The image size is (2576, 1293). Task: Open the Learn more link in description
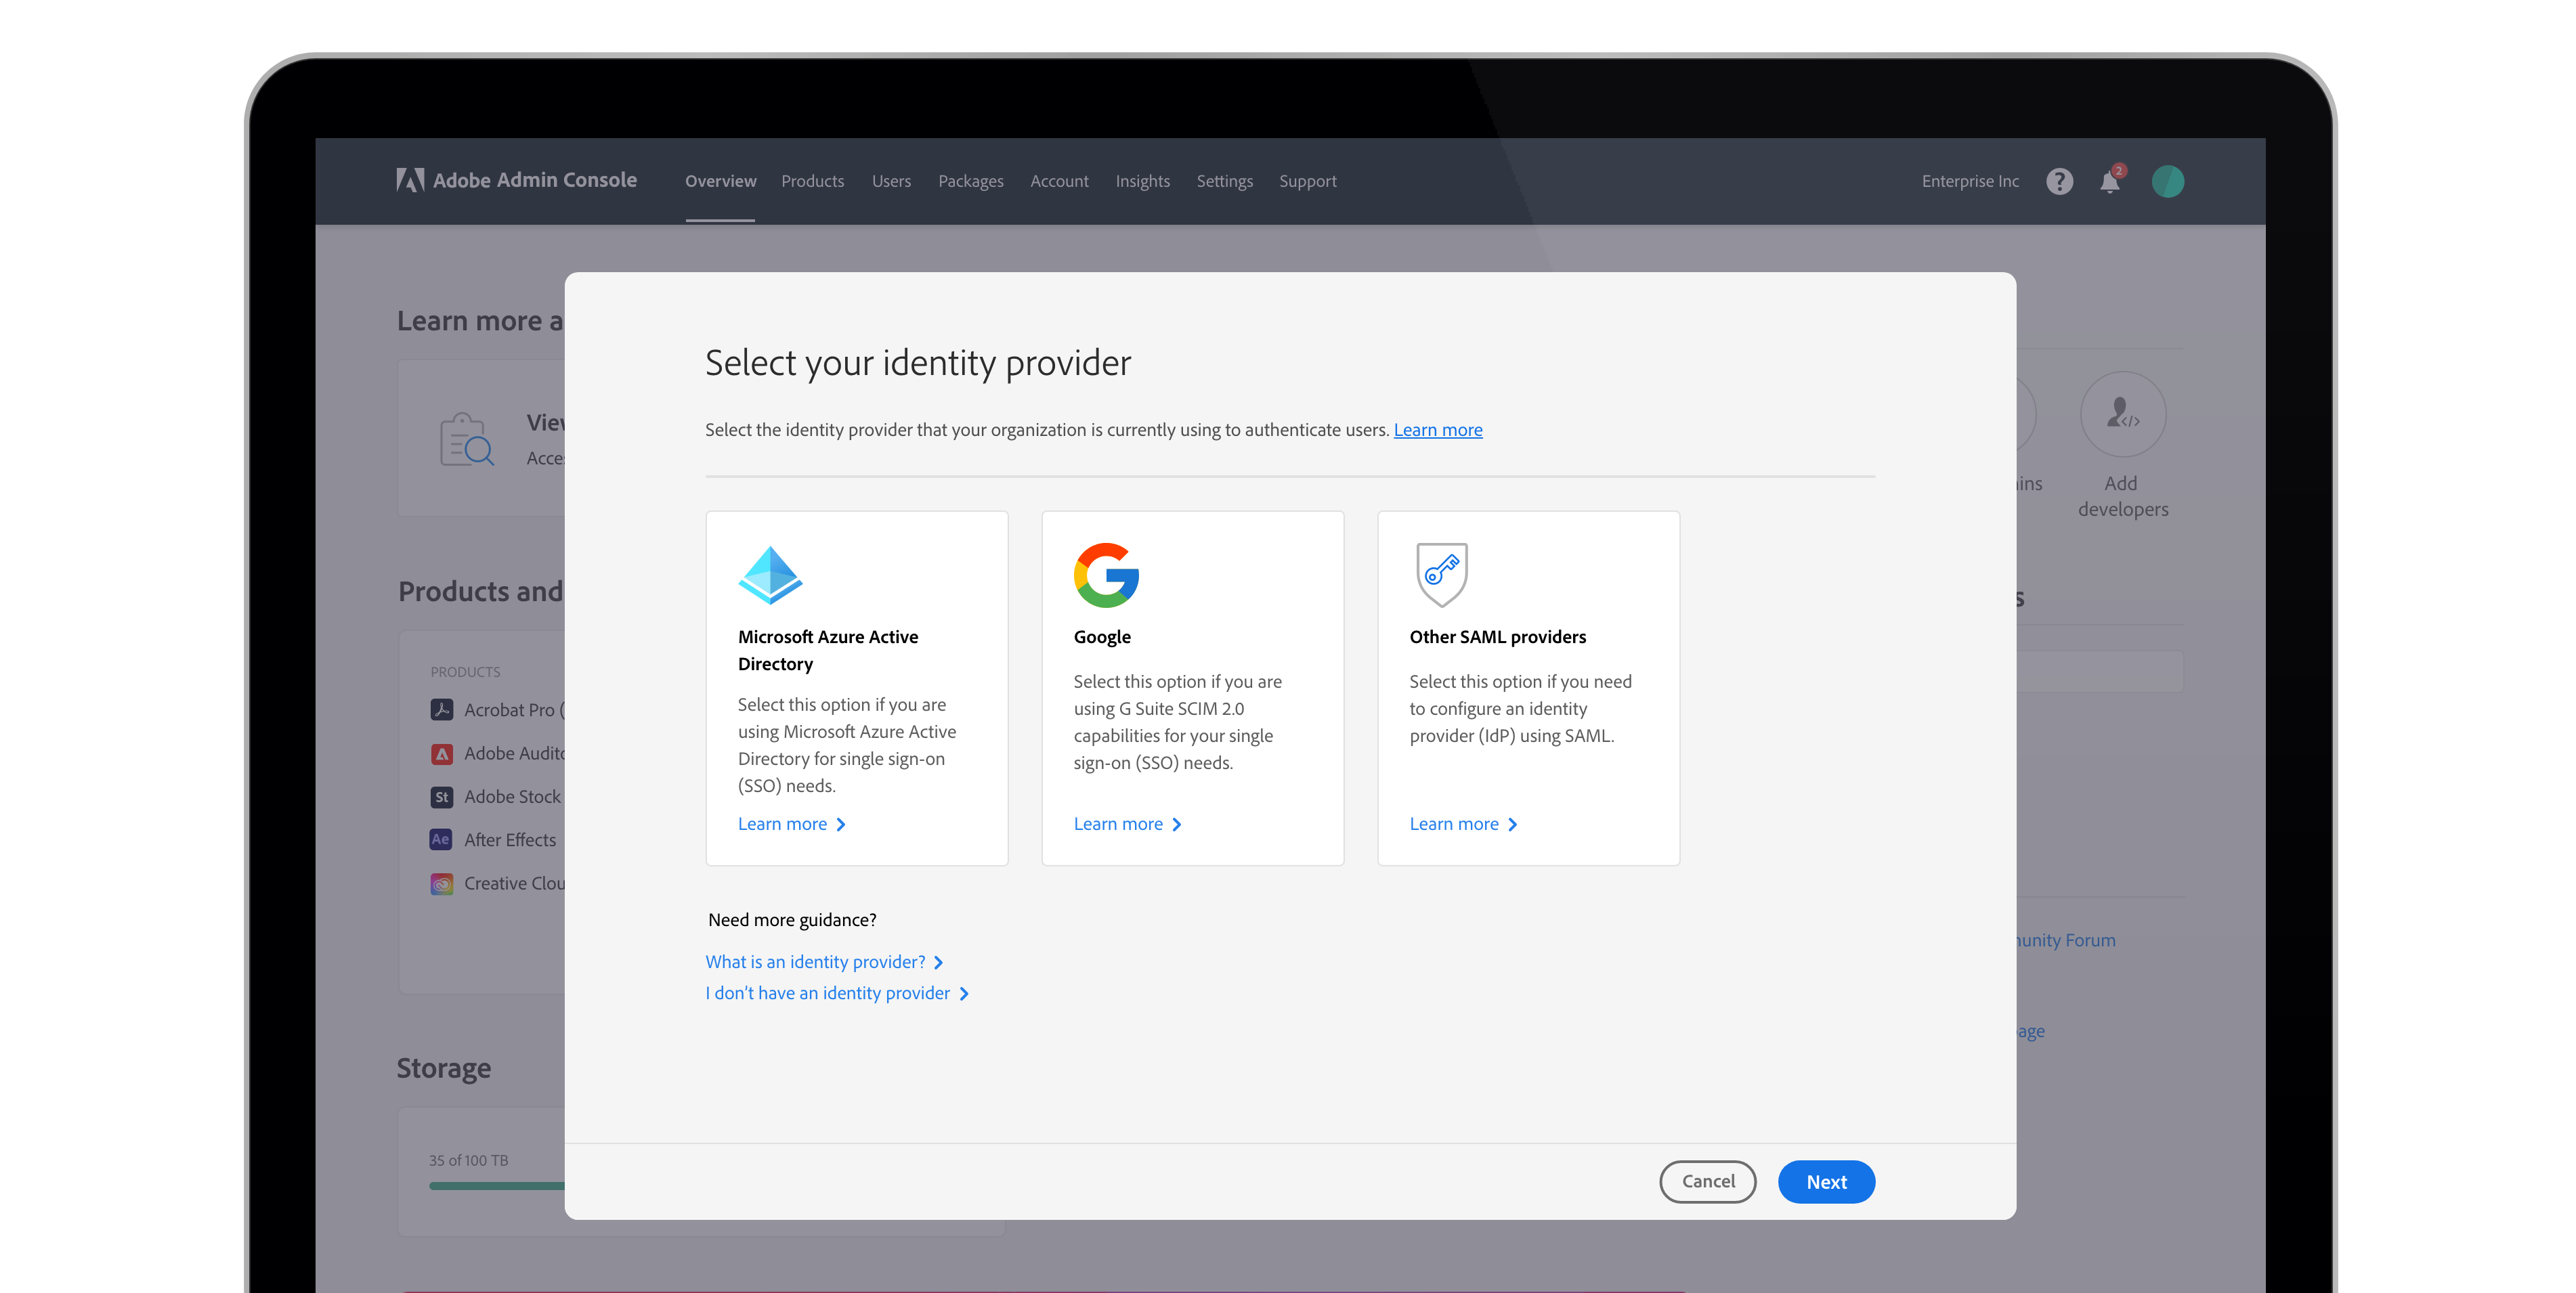tap(1438, 430)
